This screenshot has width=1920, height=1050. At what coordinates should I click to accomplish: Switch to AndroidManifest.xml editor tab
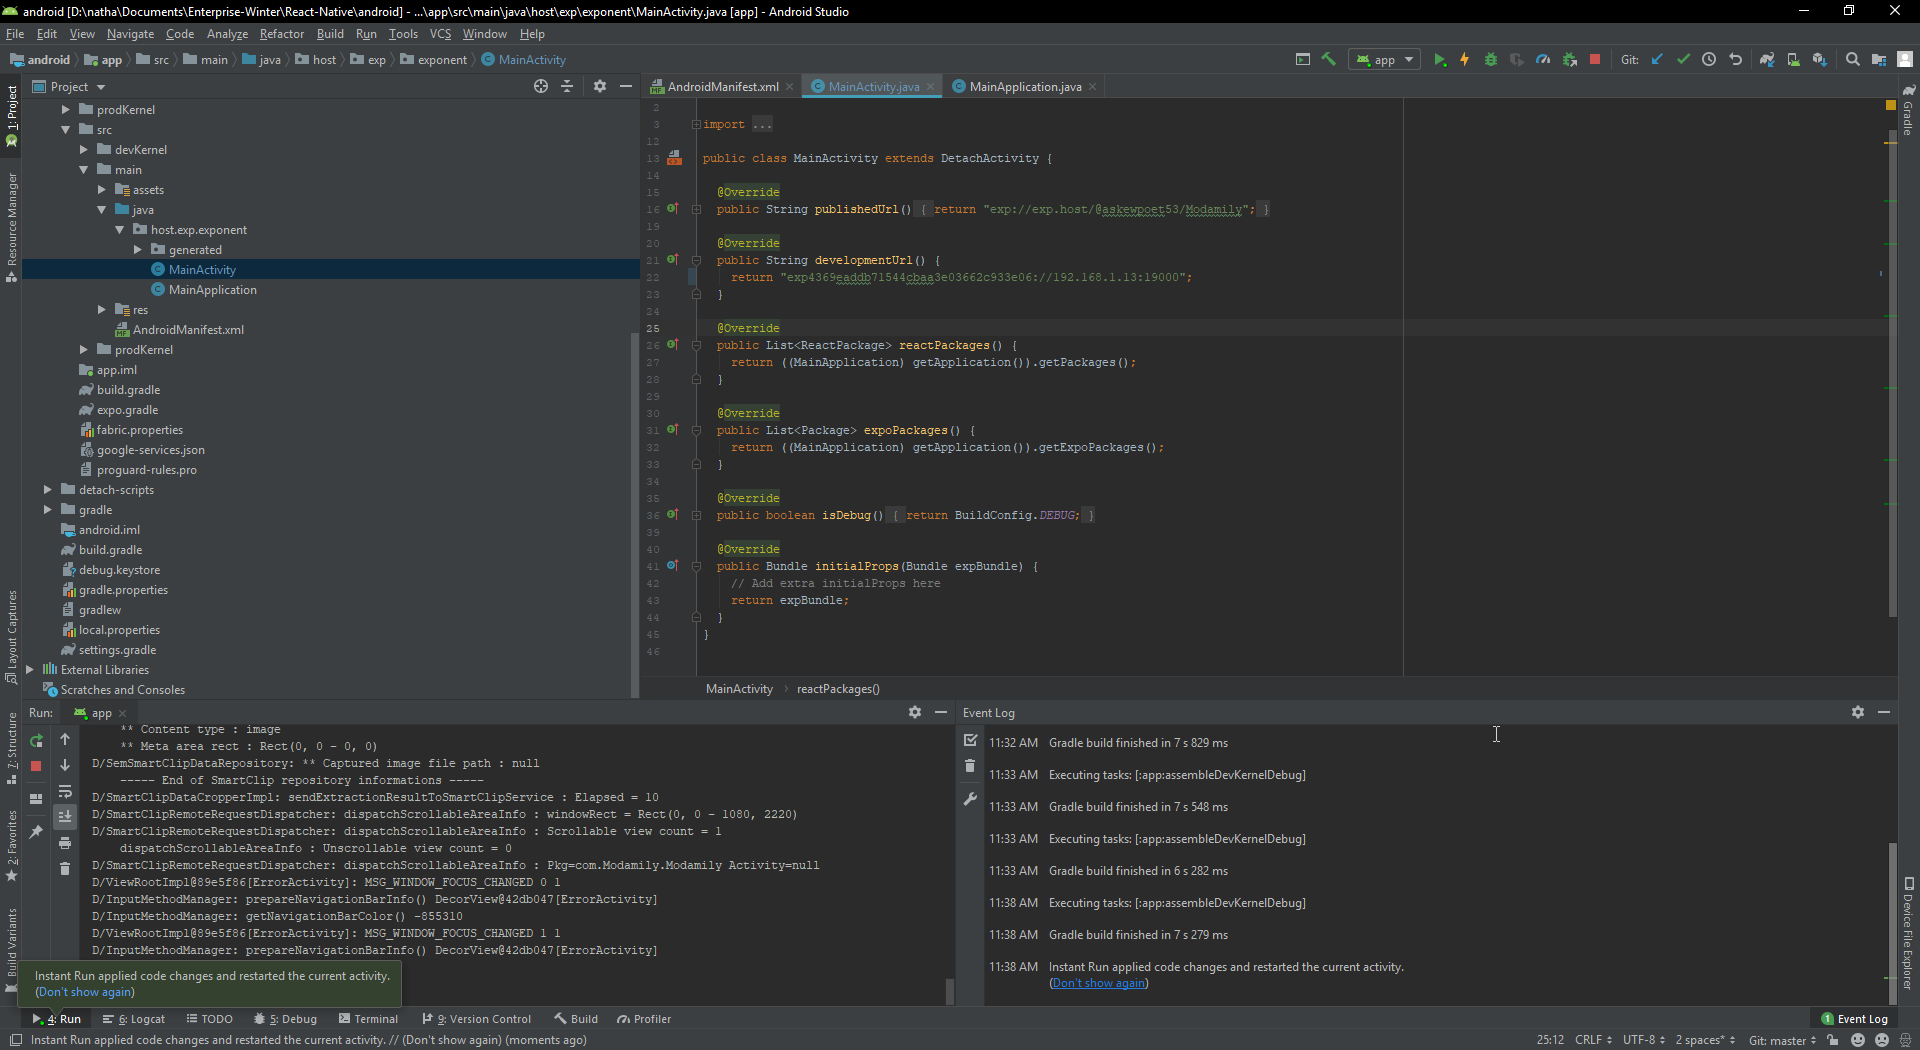point(722,87)
